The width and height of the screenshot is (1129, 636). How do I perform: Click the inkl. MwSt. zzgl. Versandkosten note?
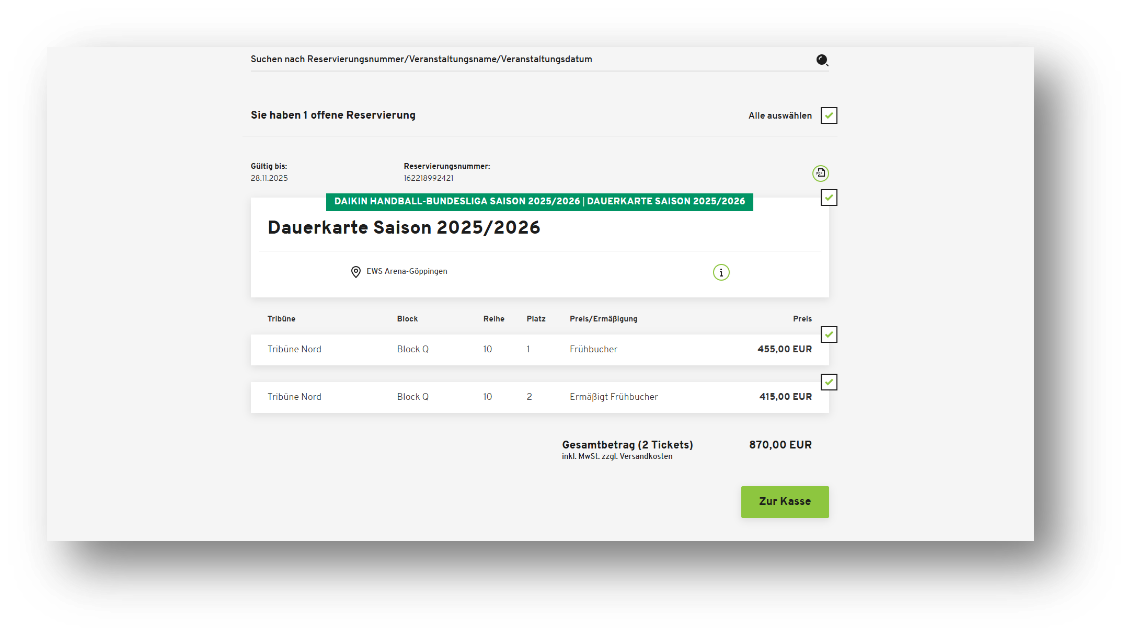click(617, 457)
